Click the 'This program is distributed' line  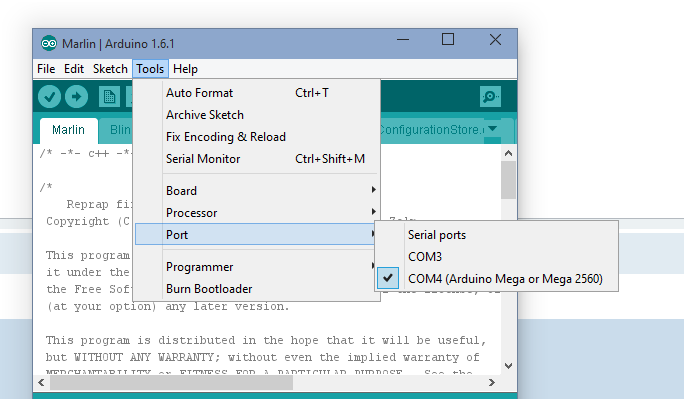266,340
